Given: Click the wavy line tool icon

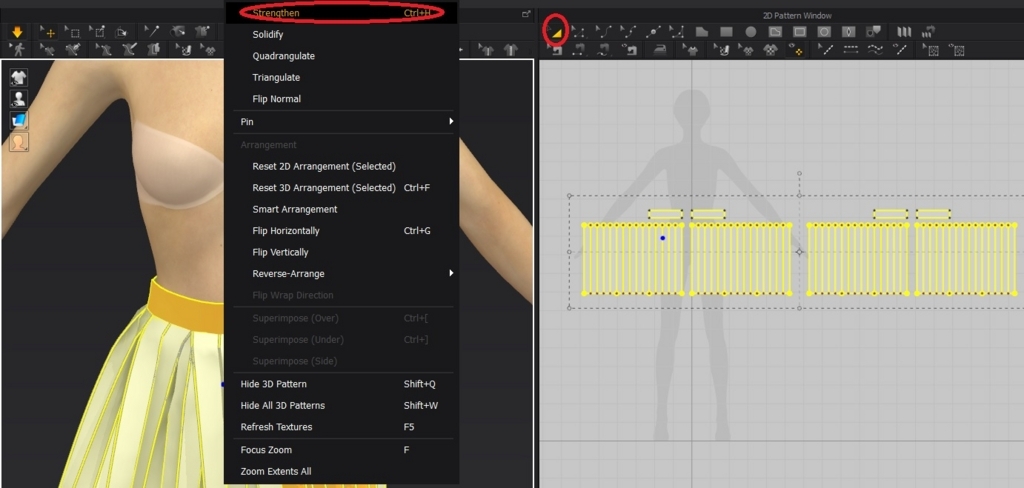Looking at the screenshot, I should (x=876, y=50).
